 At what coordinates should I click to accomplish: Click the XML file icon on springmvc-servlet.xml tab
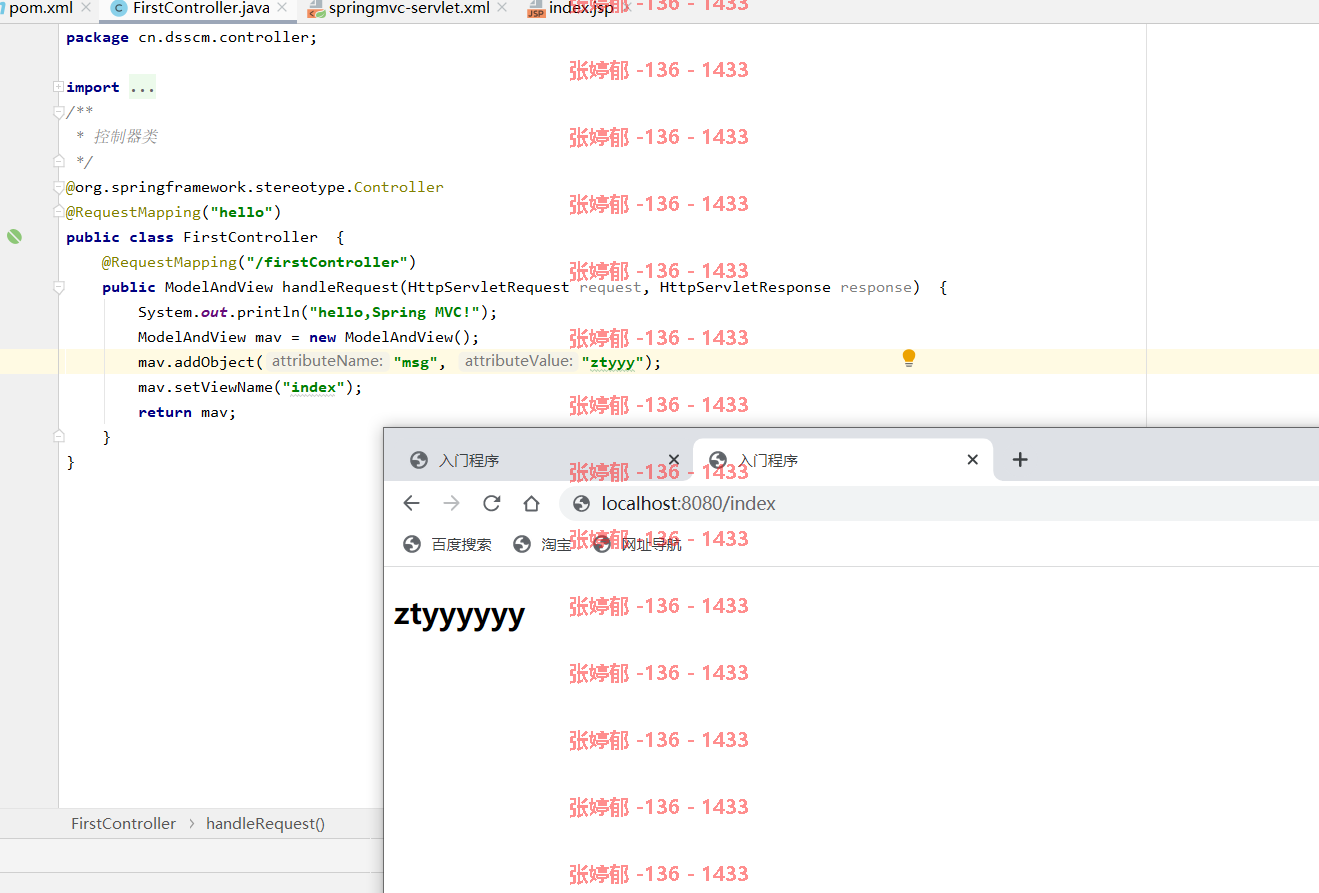point(316,10)
